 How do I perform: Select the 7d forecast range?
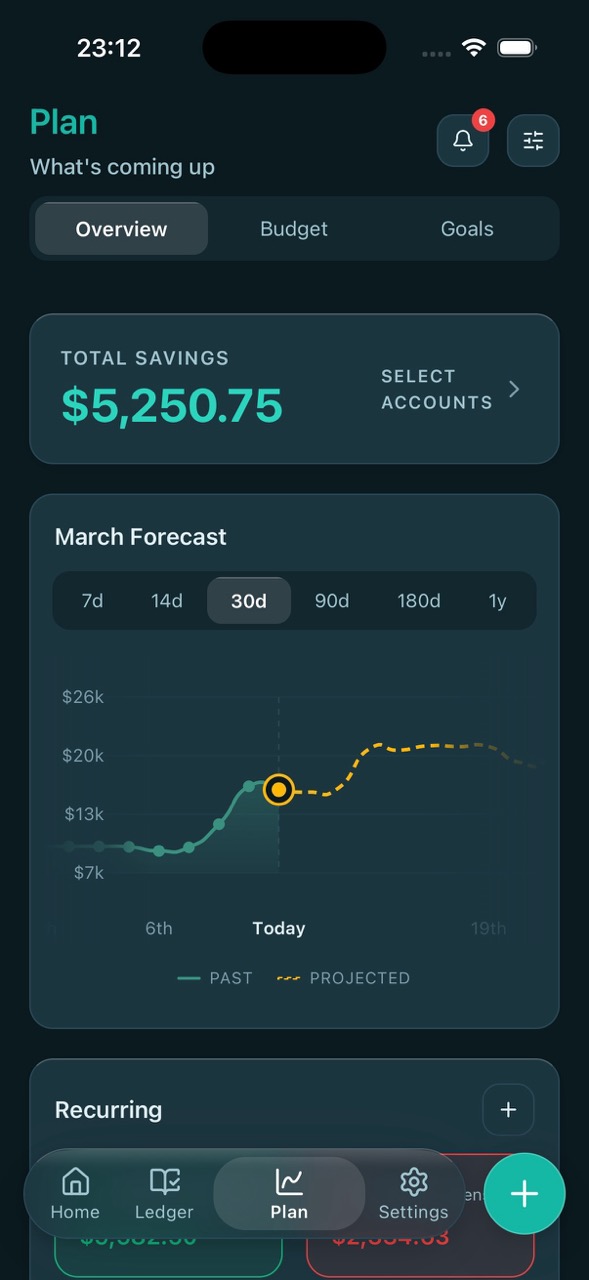tap(93, 601)
